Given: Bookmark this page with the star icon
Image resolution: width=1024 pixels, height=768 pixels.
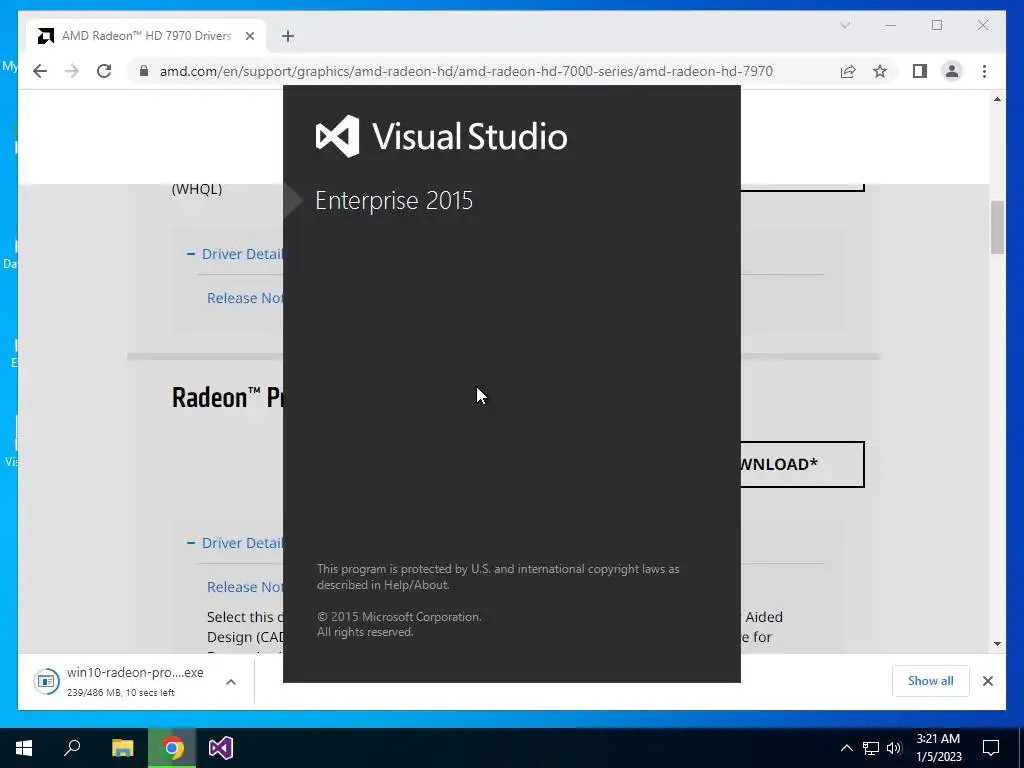Looking at the screenshot, I should (880, 71).
